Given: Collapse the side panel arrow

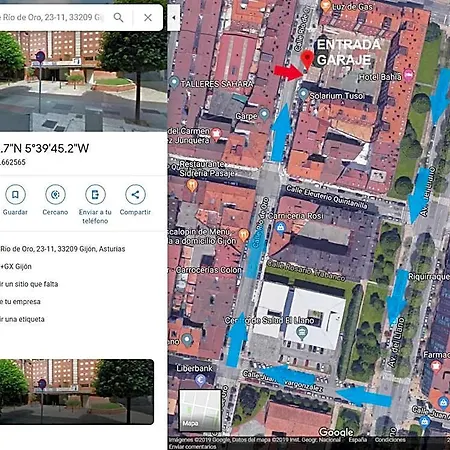Looking at the screenshot, I should click(174, 17).
